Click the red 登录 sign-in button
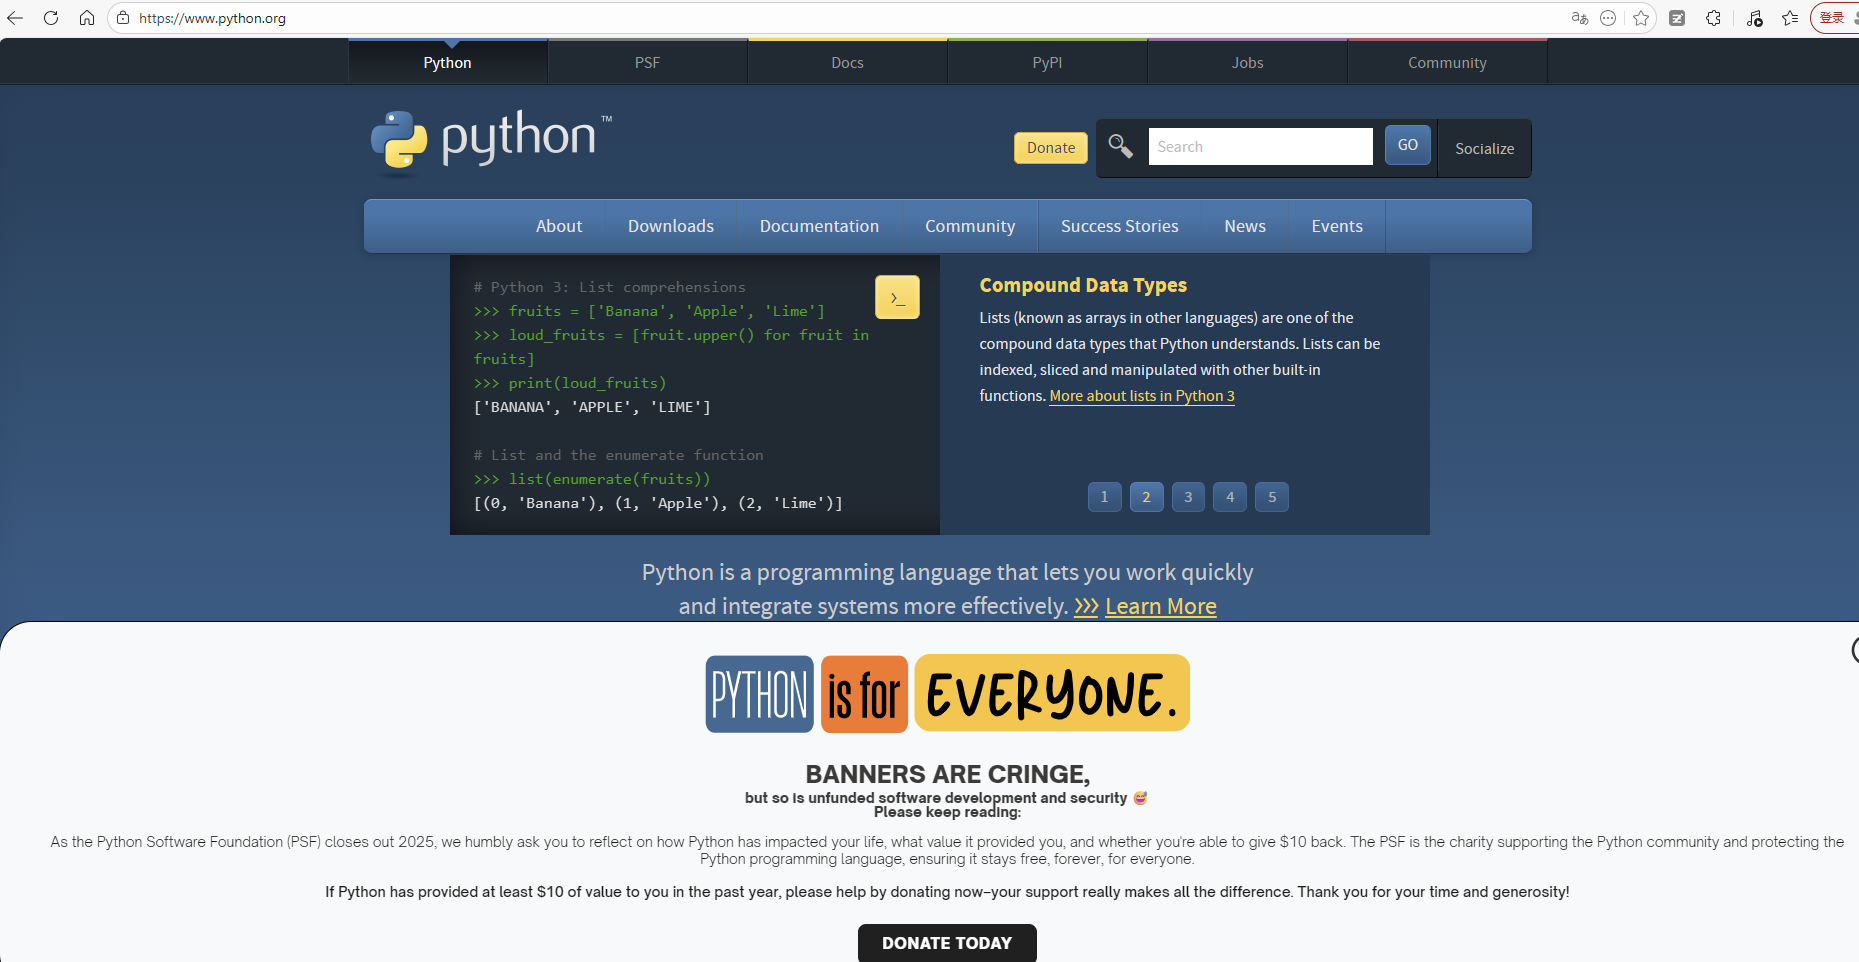The image size is (1859, 962). pos(1834,18)
